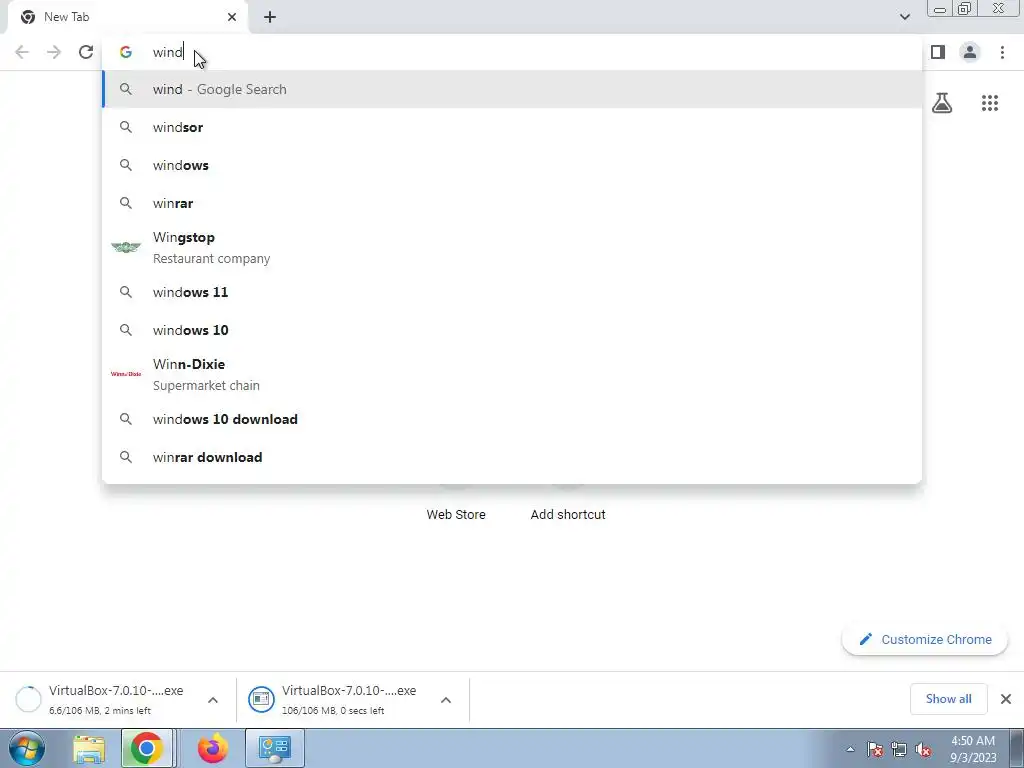Screen dimensions: 1024x768
Task: Select the Wingstop restaurant suggestion
Action: point(512,248)
